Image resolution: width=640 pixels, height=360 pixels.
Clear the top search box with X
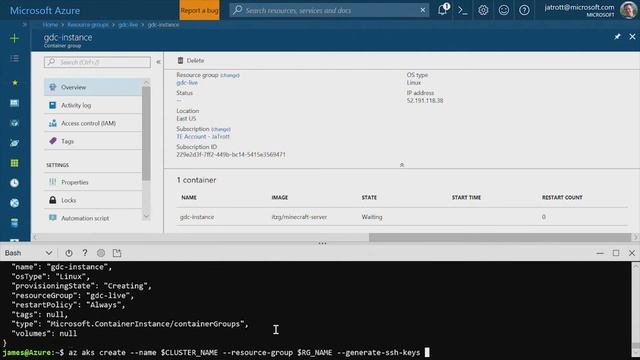423,10
